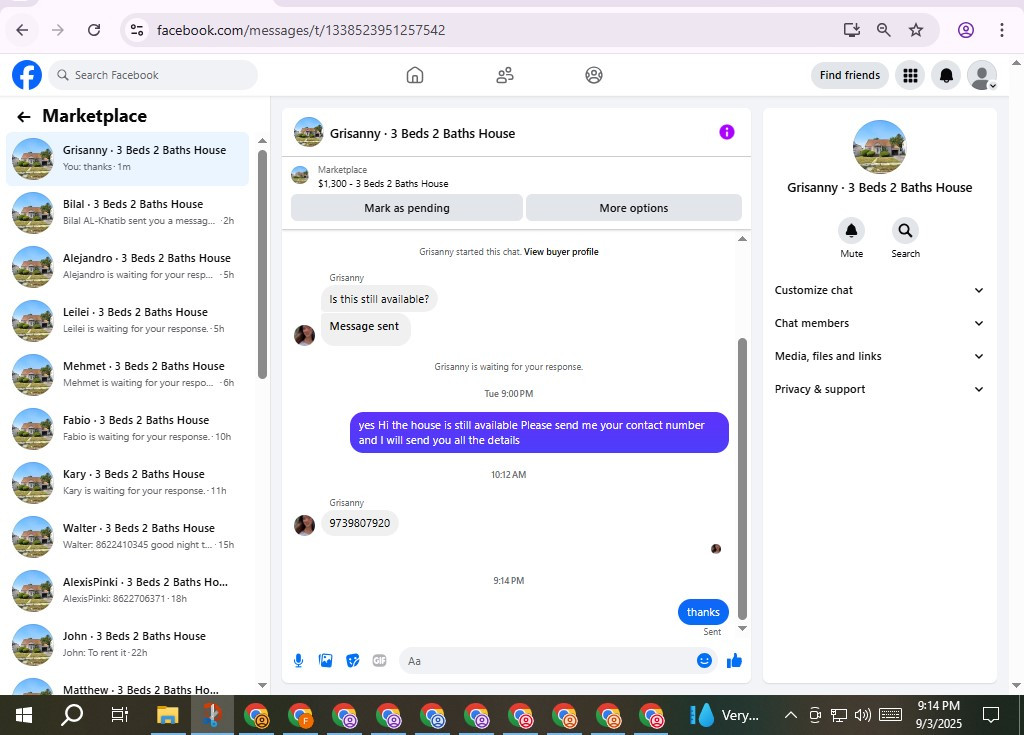Open File Explorer from taskbar
1024x735 pixels.
click(168, 715)
